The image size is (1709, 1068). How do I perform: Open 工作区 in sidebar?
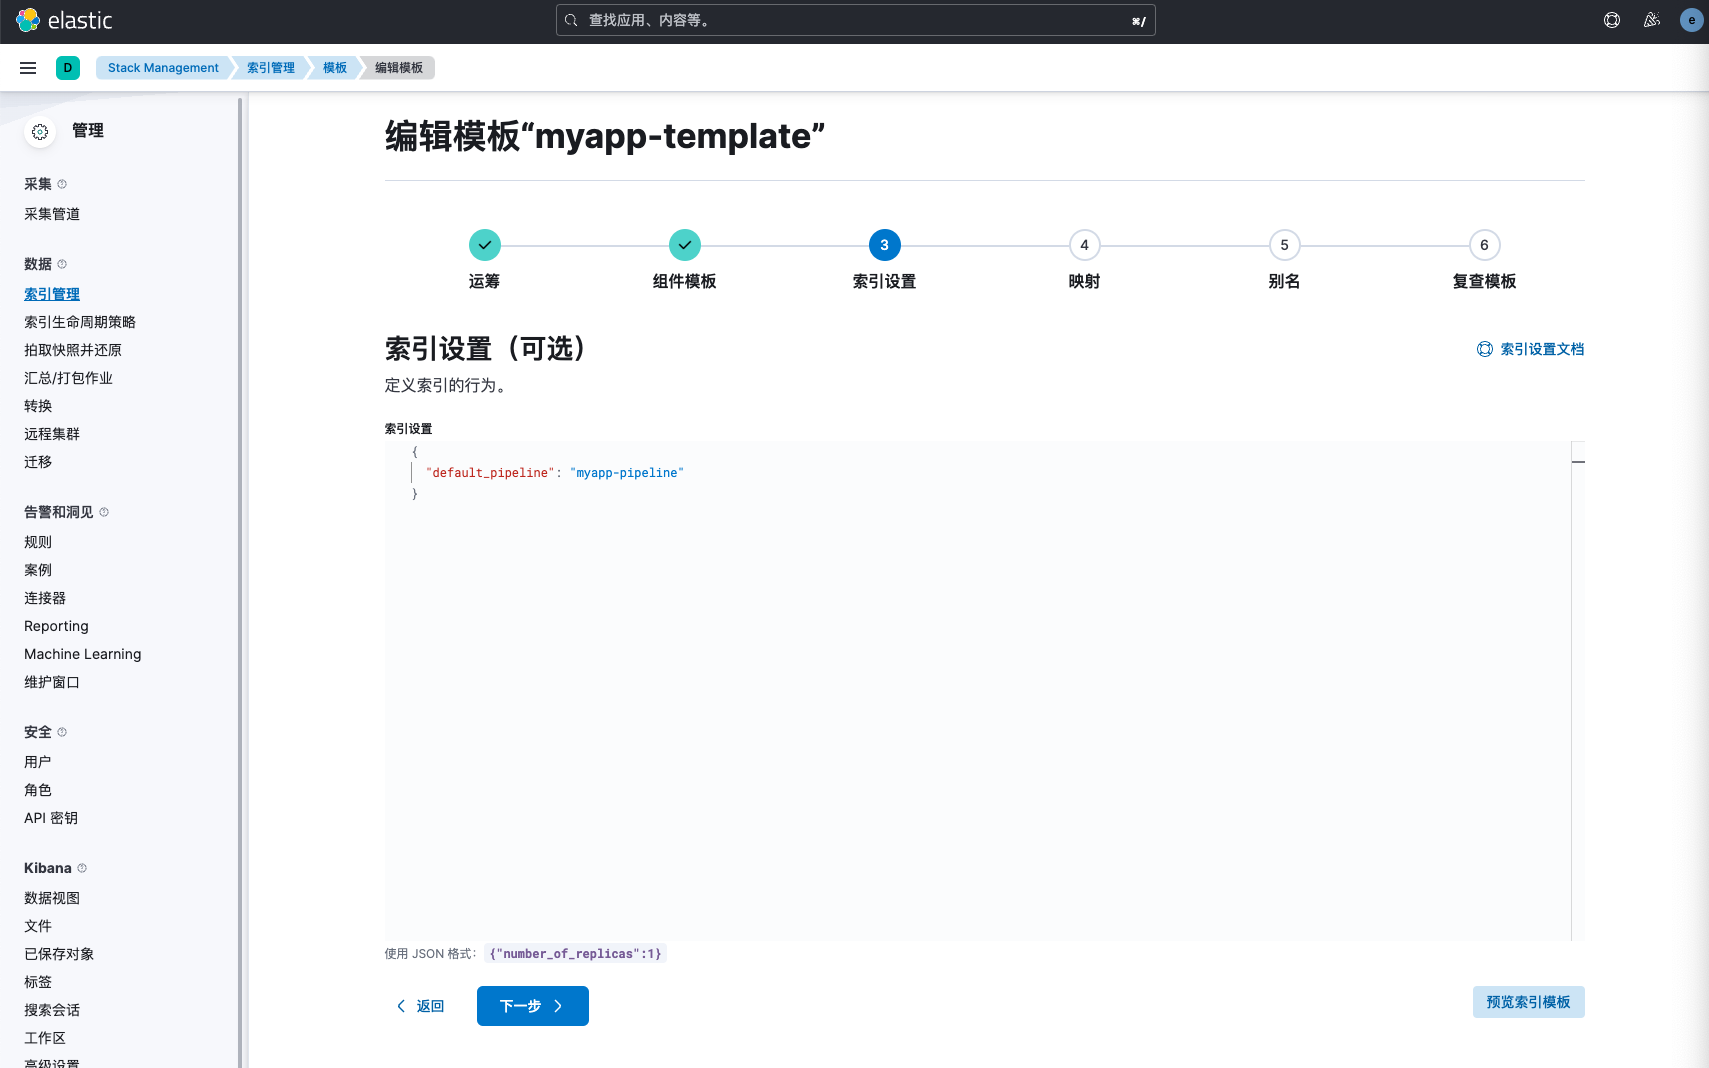coord(45,1038)
